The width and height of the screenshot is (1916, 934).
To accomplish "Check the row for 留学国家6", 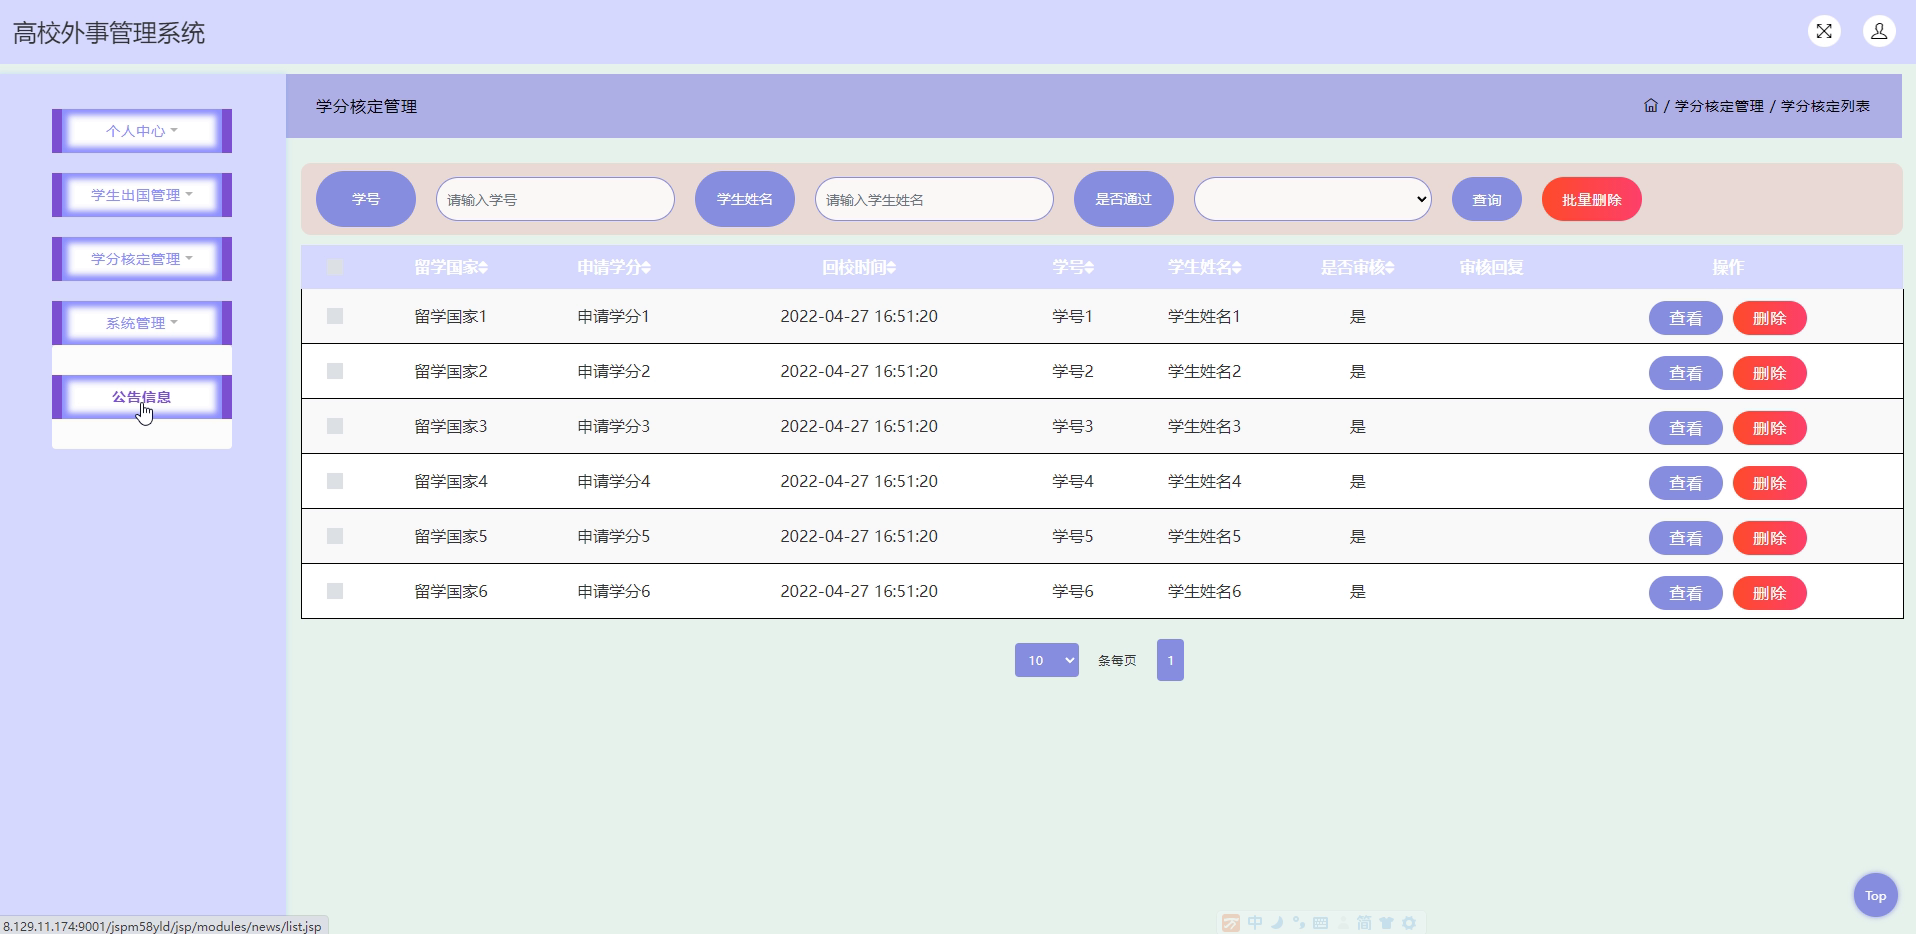I will (335, 591).
